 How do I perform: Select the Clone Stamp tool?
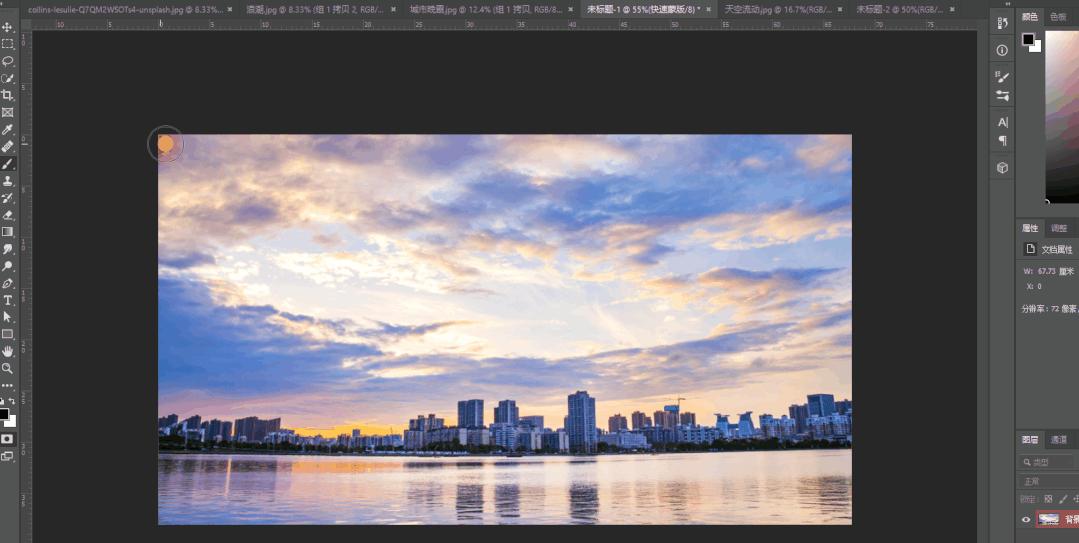pyautogui.click(x=7, y=181)
